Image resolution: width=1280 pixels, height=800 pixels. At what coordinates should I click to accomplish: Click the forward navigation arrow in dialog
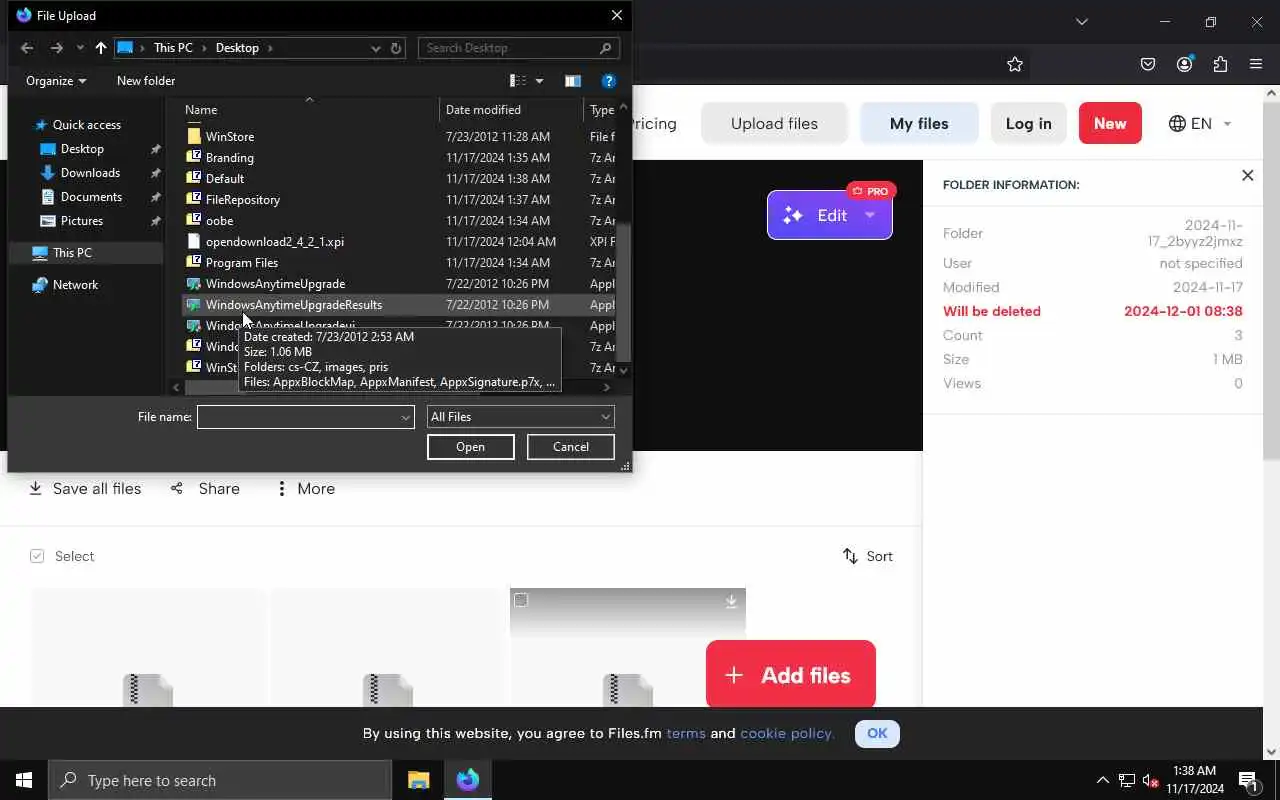pos(56,48)
